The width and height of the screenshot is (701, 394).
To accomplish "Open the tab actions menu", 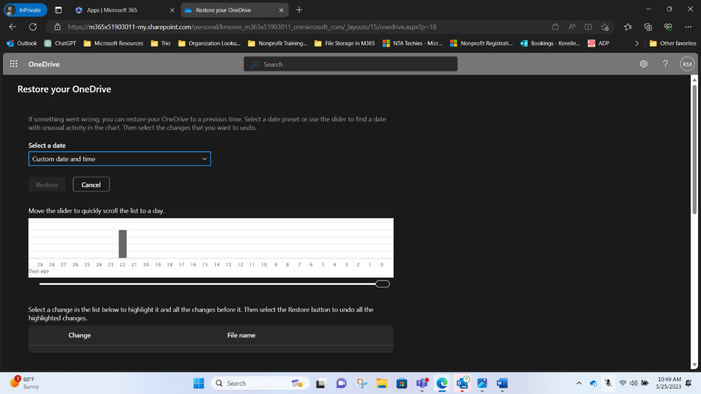I will click(x=58, y=10).
